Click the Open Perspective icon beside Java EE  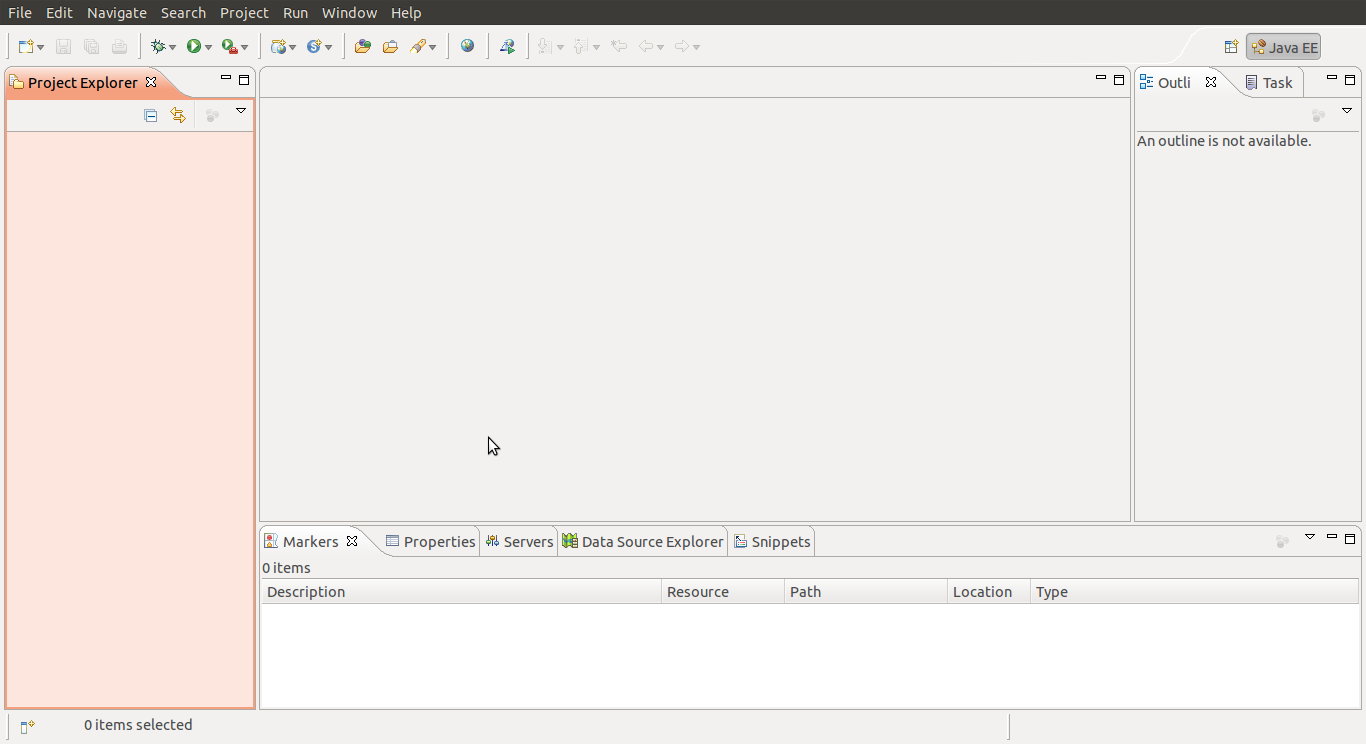pos(1231,46)
